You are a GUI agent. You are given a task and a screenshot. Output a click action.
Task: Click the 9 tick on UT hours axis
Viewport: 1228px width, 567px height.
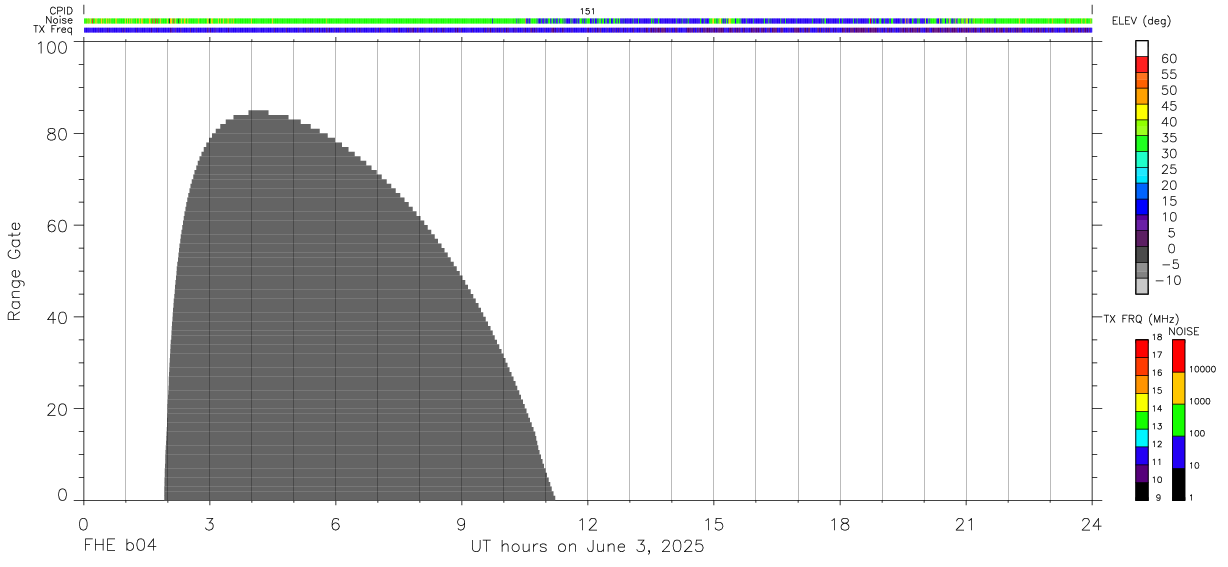click(x=461, y=523)
